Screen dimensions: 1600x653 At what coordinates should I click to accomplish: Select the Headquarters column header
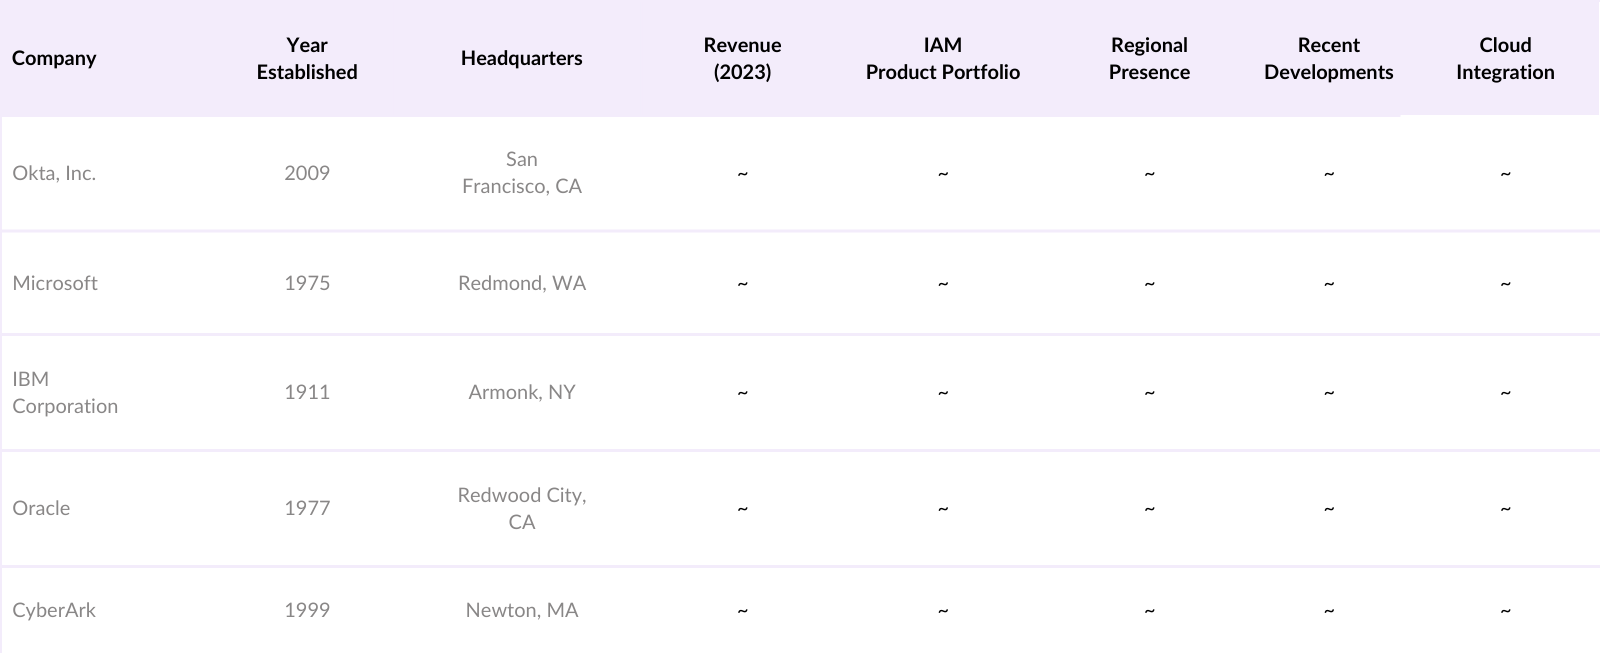tap(521, 58)
